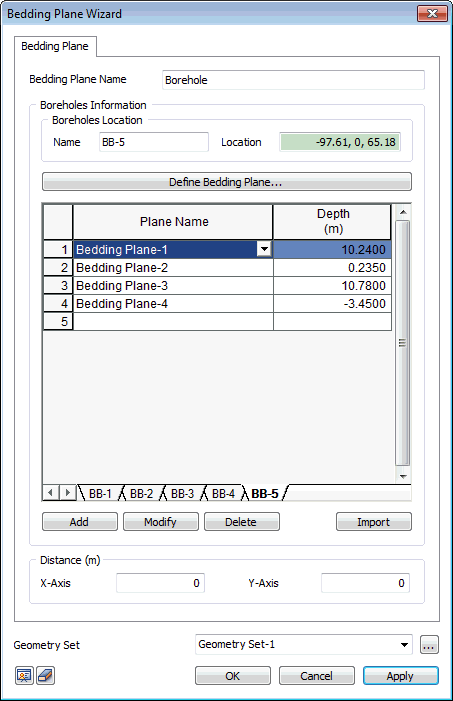Click Define Bedding Plane button

point(227,182)
